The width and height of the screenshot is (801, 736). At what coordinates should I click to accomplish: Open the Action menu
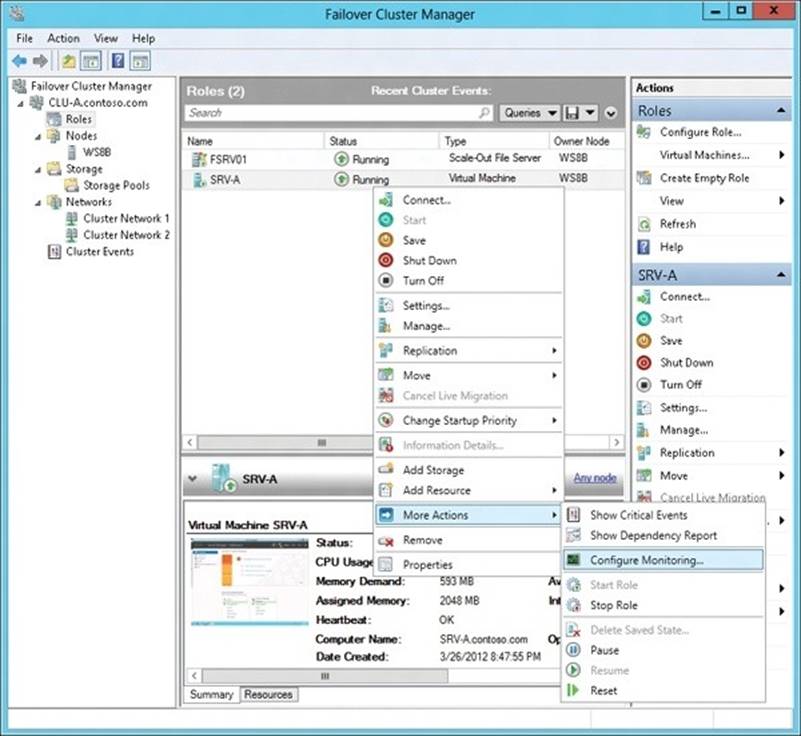coord(63,38)
